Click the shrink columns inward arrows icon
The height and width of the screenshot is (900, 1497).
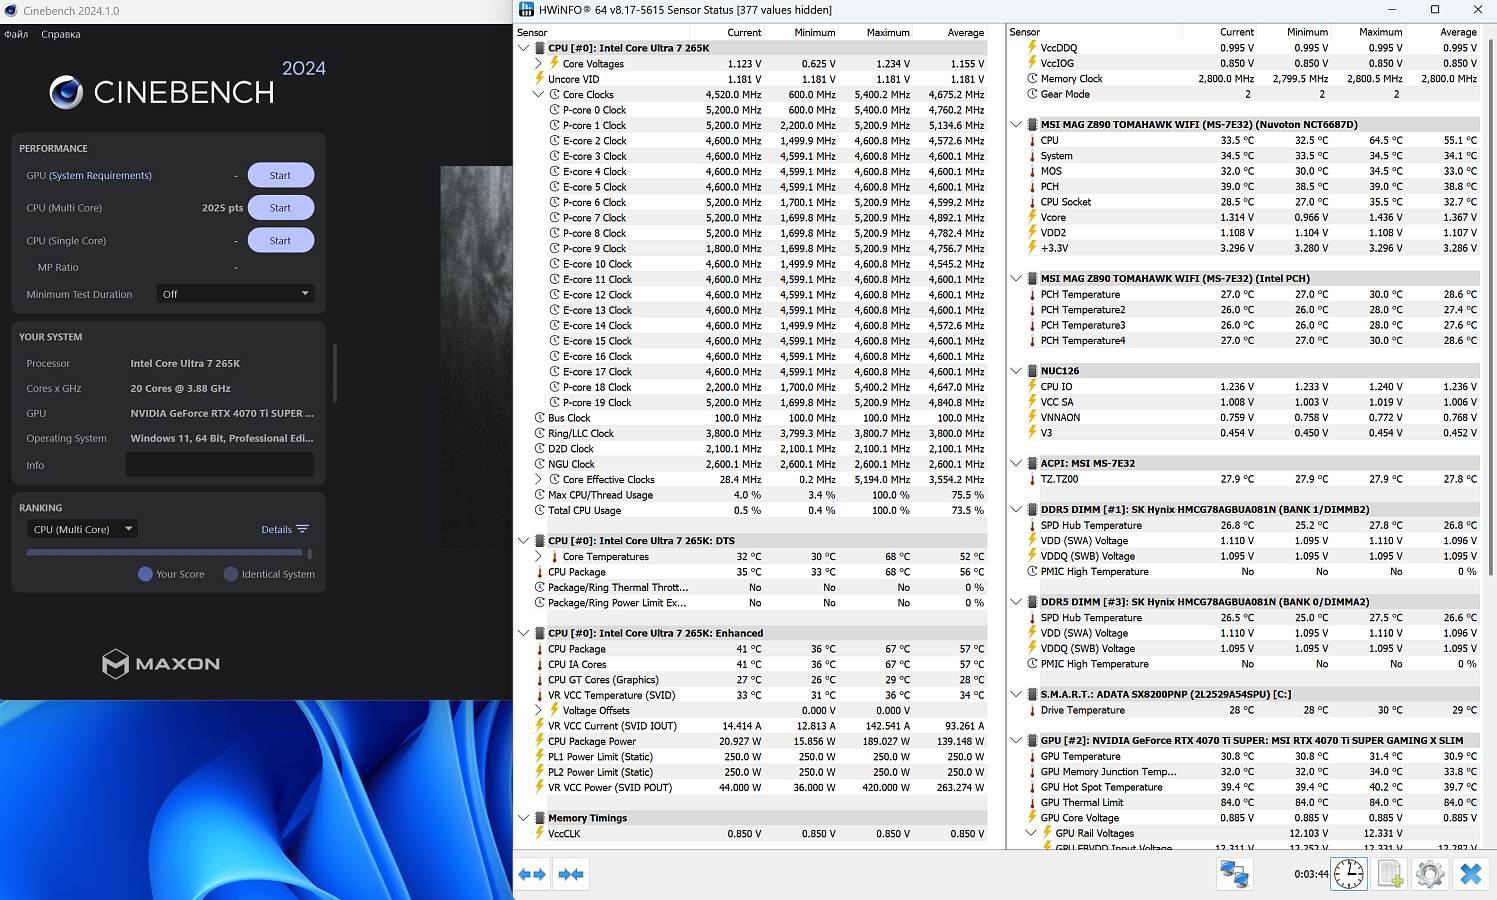571,874
